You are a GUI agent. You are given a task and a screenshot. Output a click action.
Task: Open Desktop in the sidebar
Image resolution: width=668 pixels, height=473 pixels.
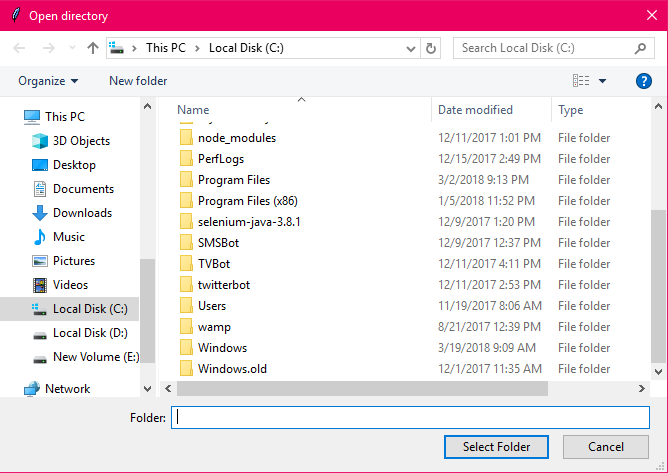coord(64,165)
